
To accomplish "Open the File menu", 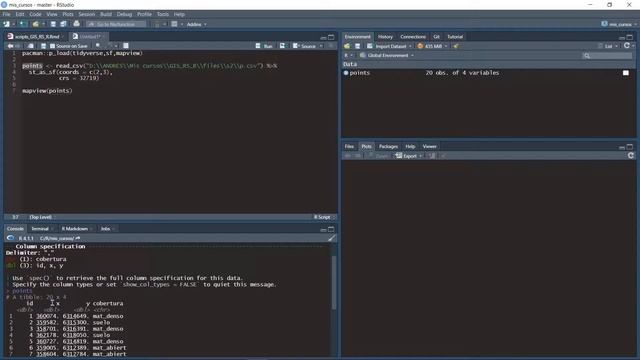I will tap(7, 14).
